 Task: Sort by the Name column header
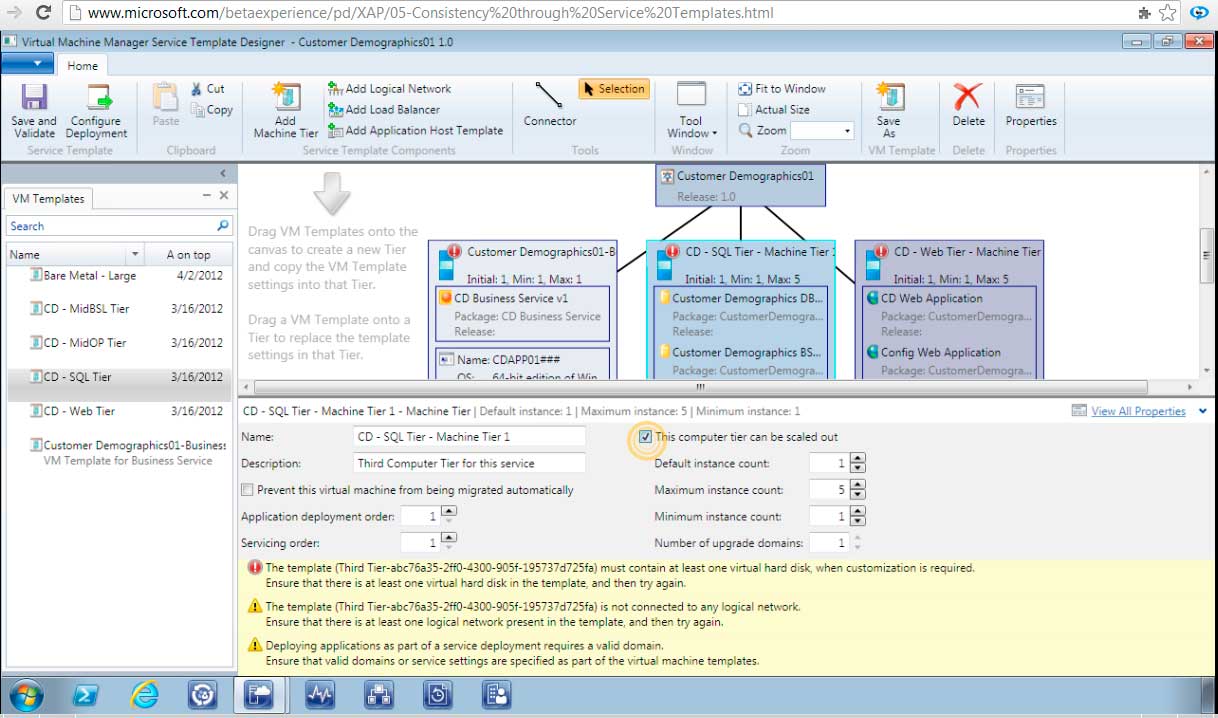pyautogui.click(x=68, y=255)
